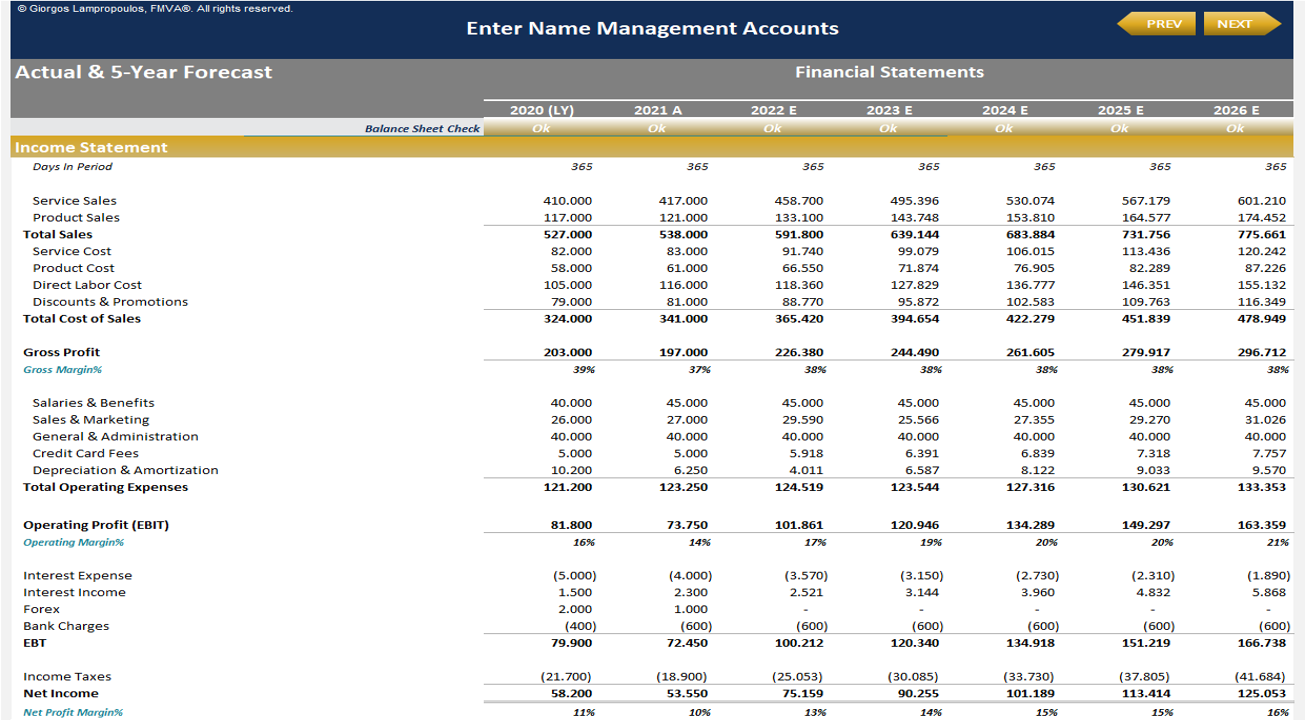
Task: Select the Gross Margin% row label
Action: pos(63,370)
